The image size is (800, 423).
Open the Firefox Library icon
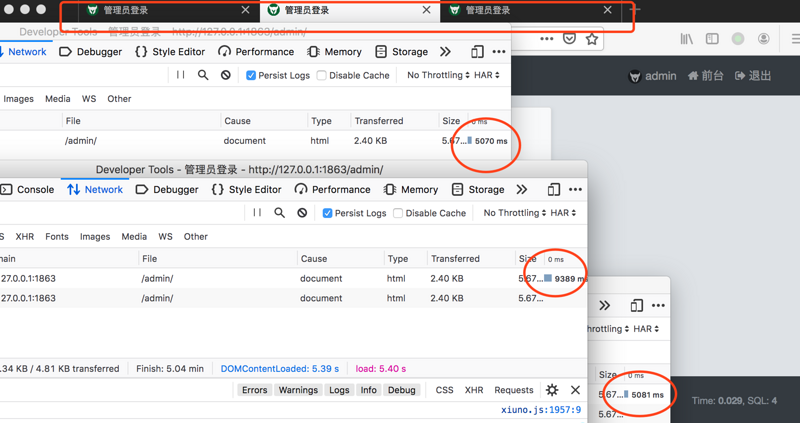(686, 39)
